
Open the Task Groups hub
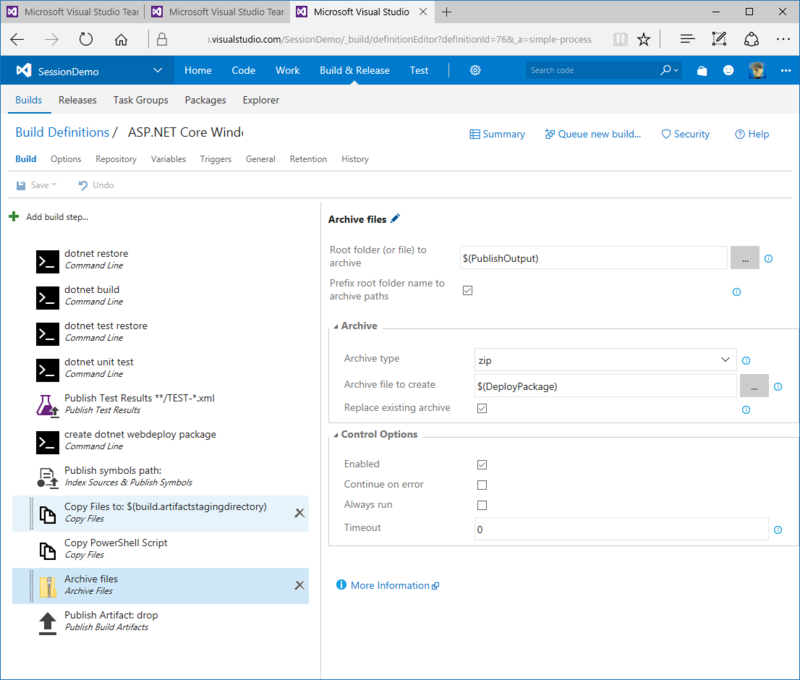[141, 100]
